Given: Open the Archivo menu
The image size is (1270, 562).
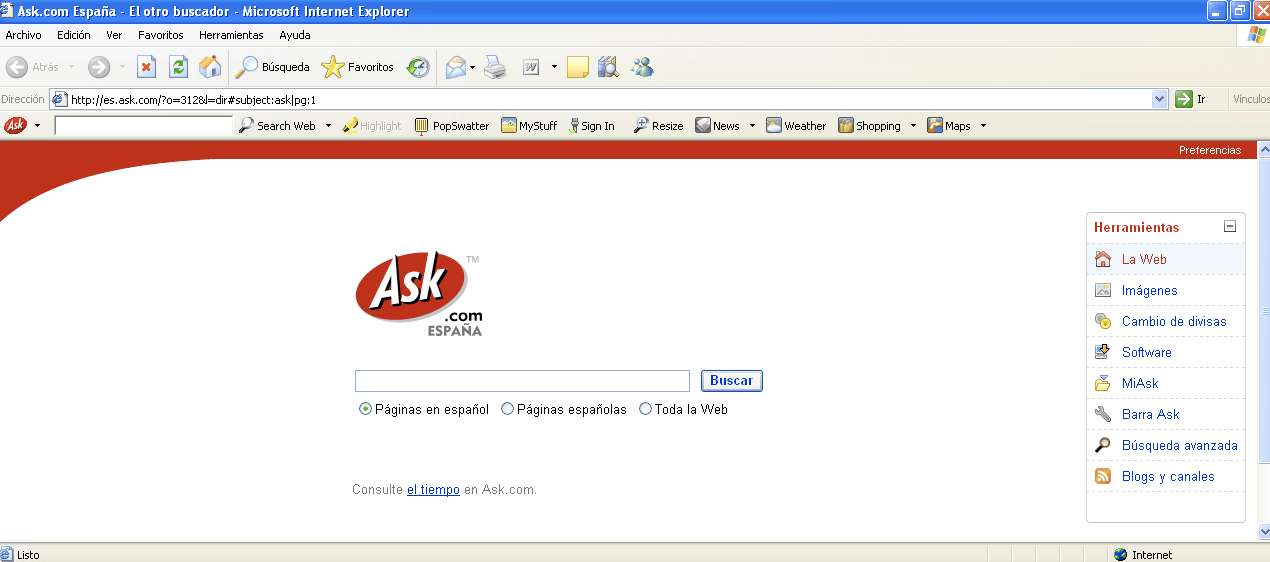Looking at the screenshot, I should (24, 35).
